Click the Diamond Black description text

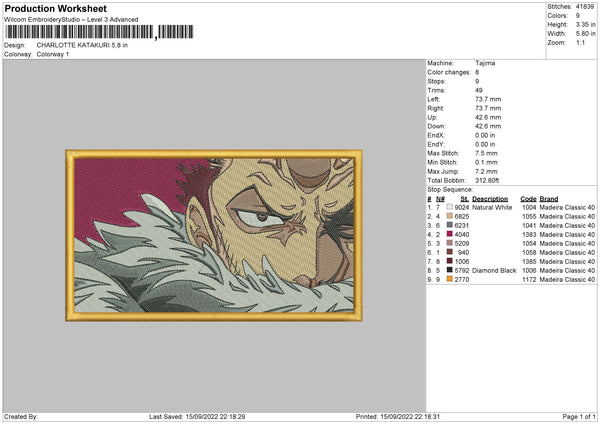coord(494,271)
